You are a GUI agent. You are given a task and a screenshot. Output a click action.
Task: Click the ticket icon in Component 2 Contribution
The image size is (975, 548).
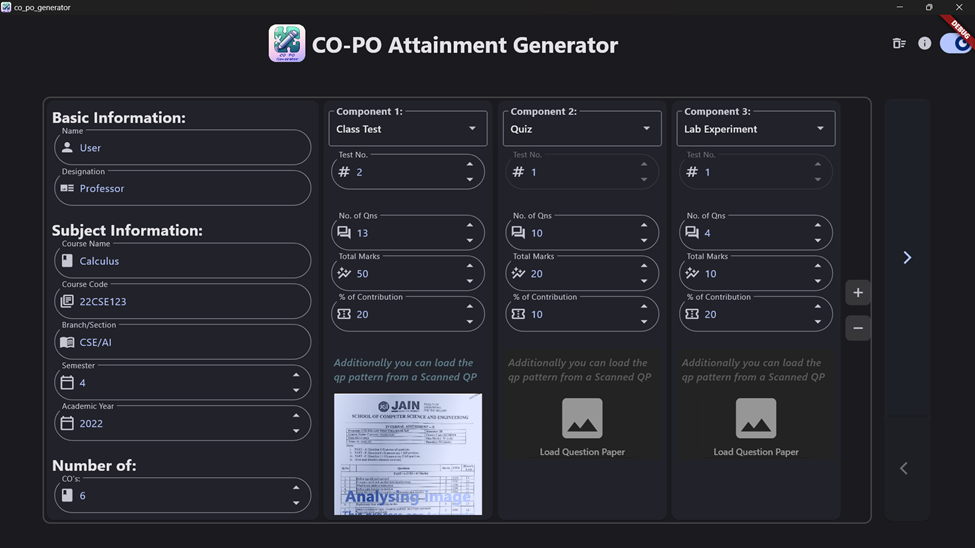coord(518,314)
